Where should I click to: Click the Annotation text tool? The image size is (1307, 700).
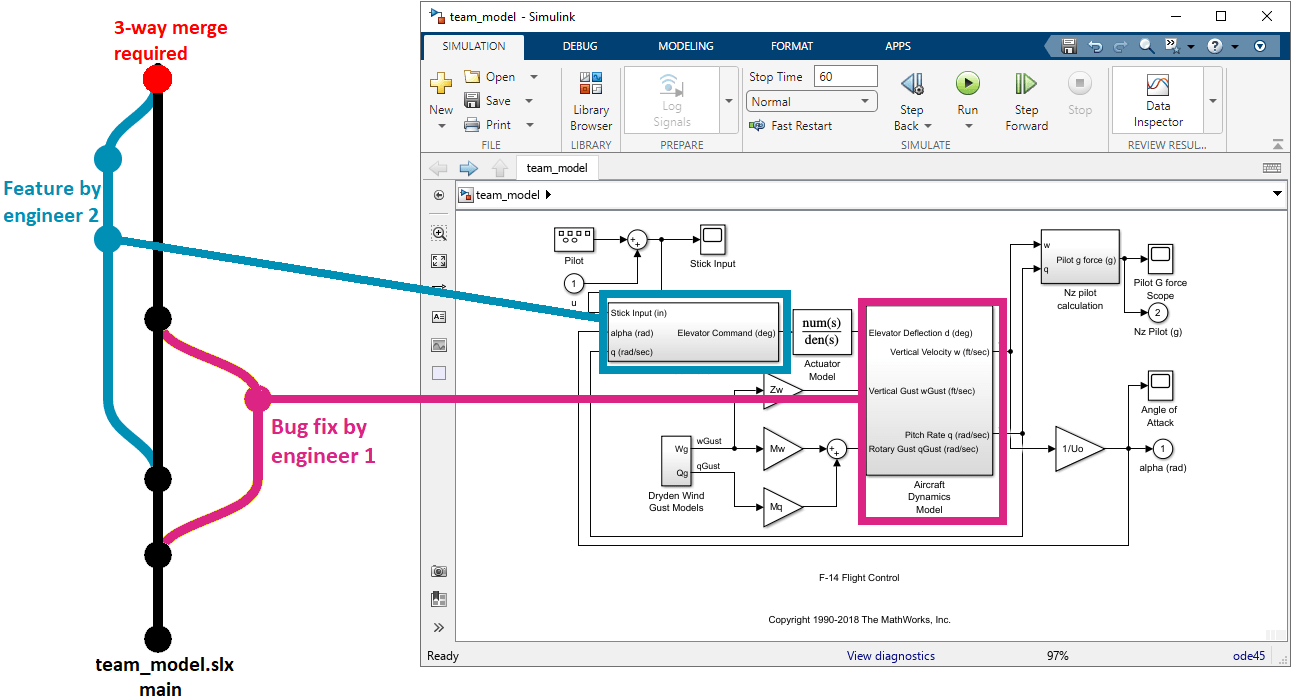coord(439,317)
